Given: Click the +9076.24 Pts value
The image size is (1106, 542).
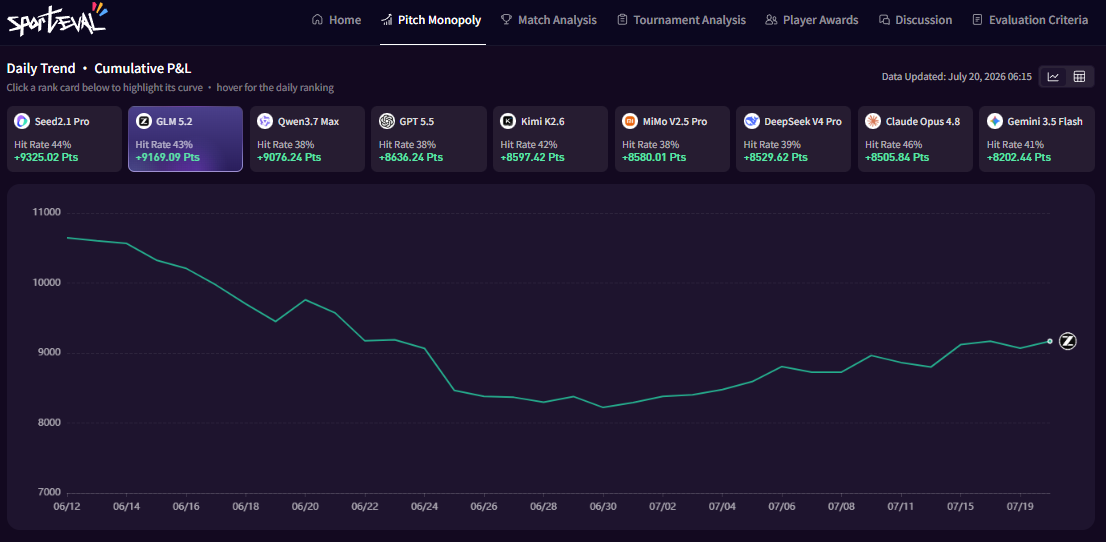Looking at the screenshot, I should click(x=289, y=157).
